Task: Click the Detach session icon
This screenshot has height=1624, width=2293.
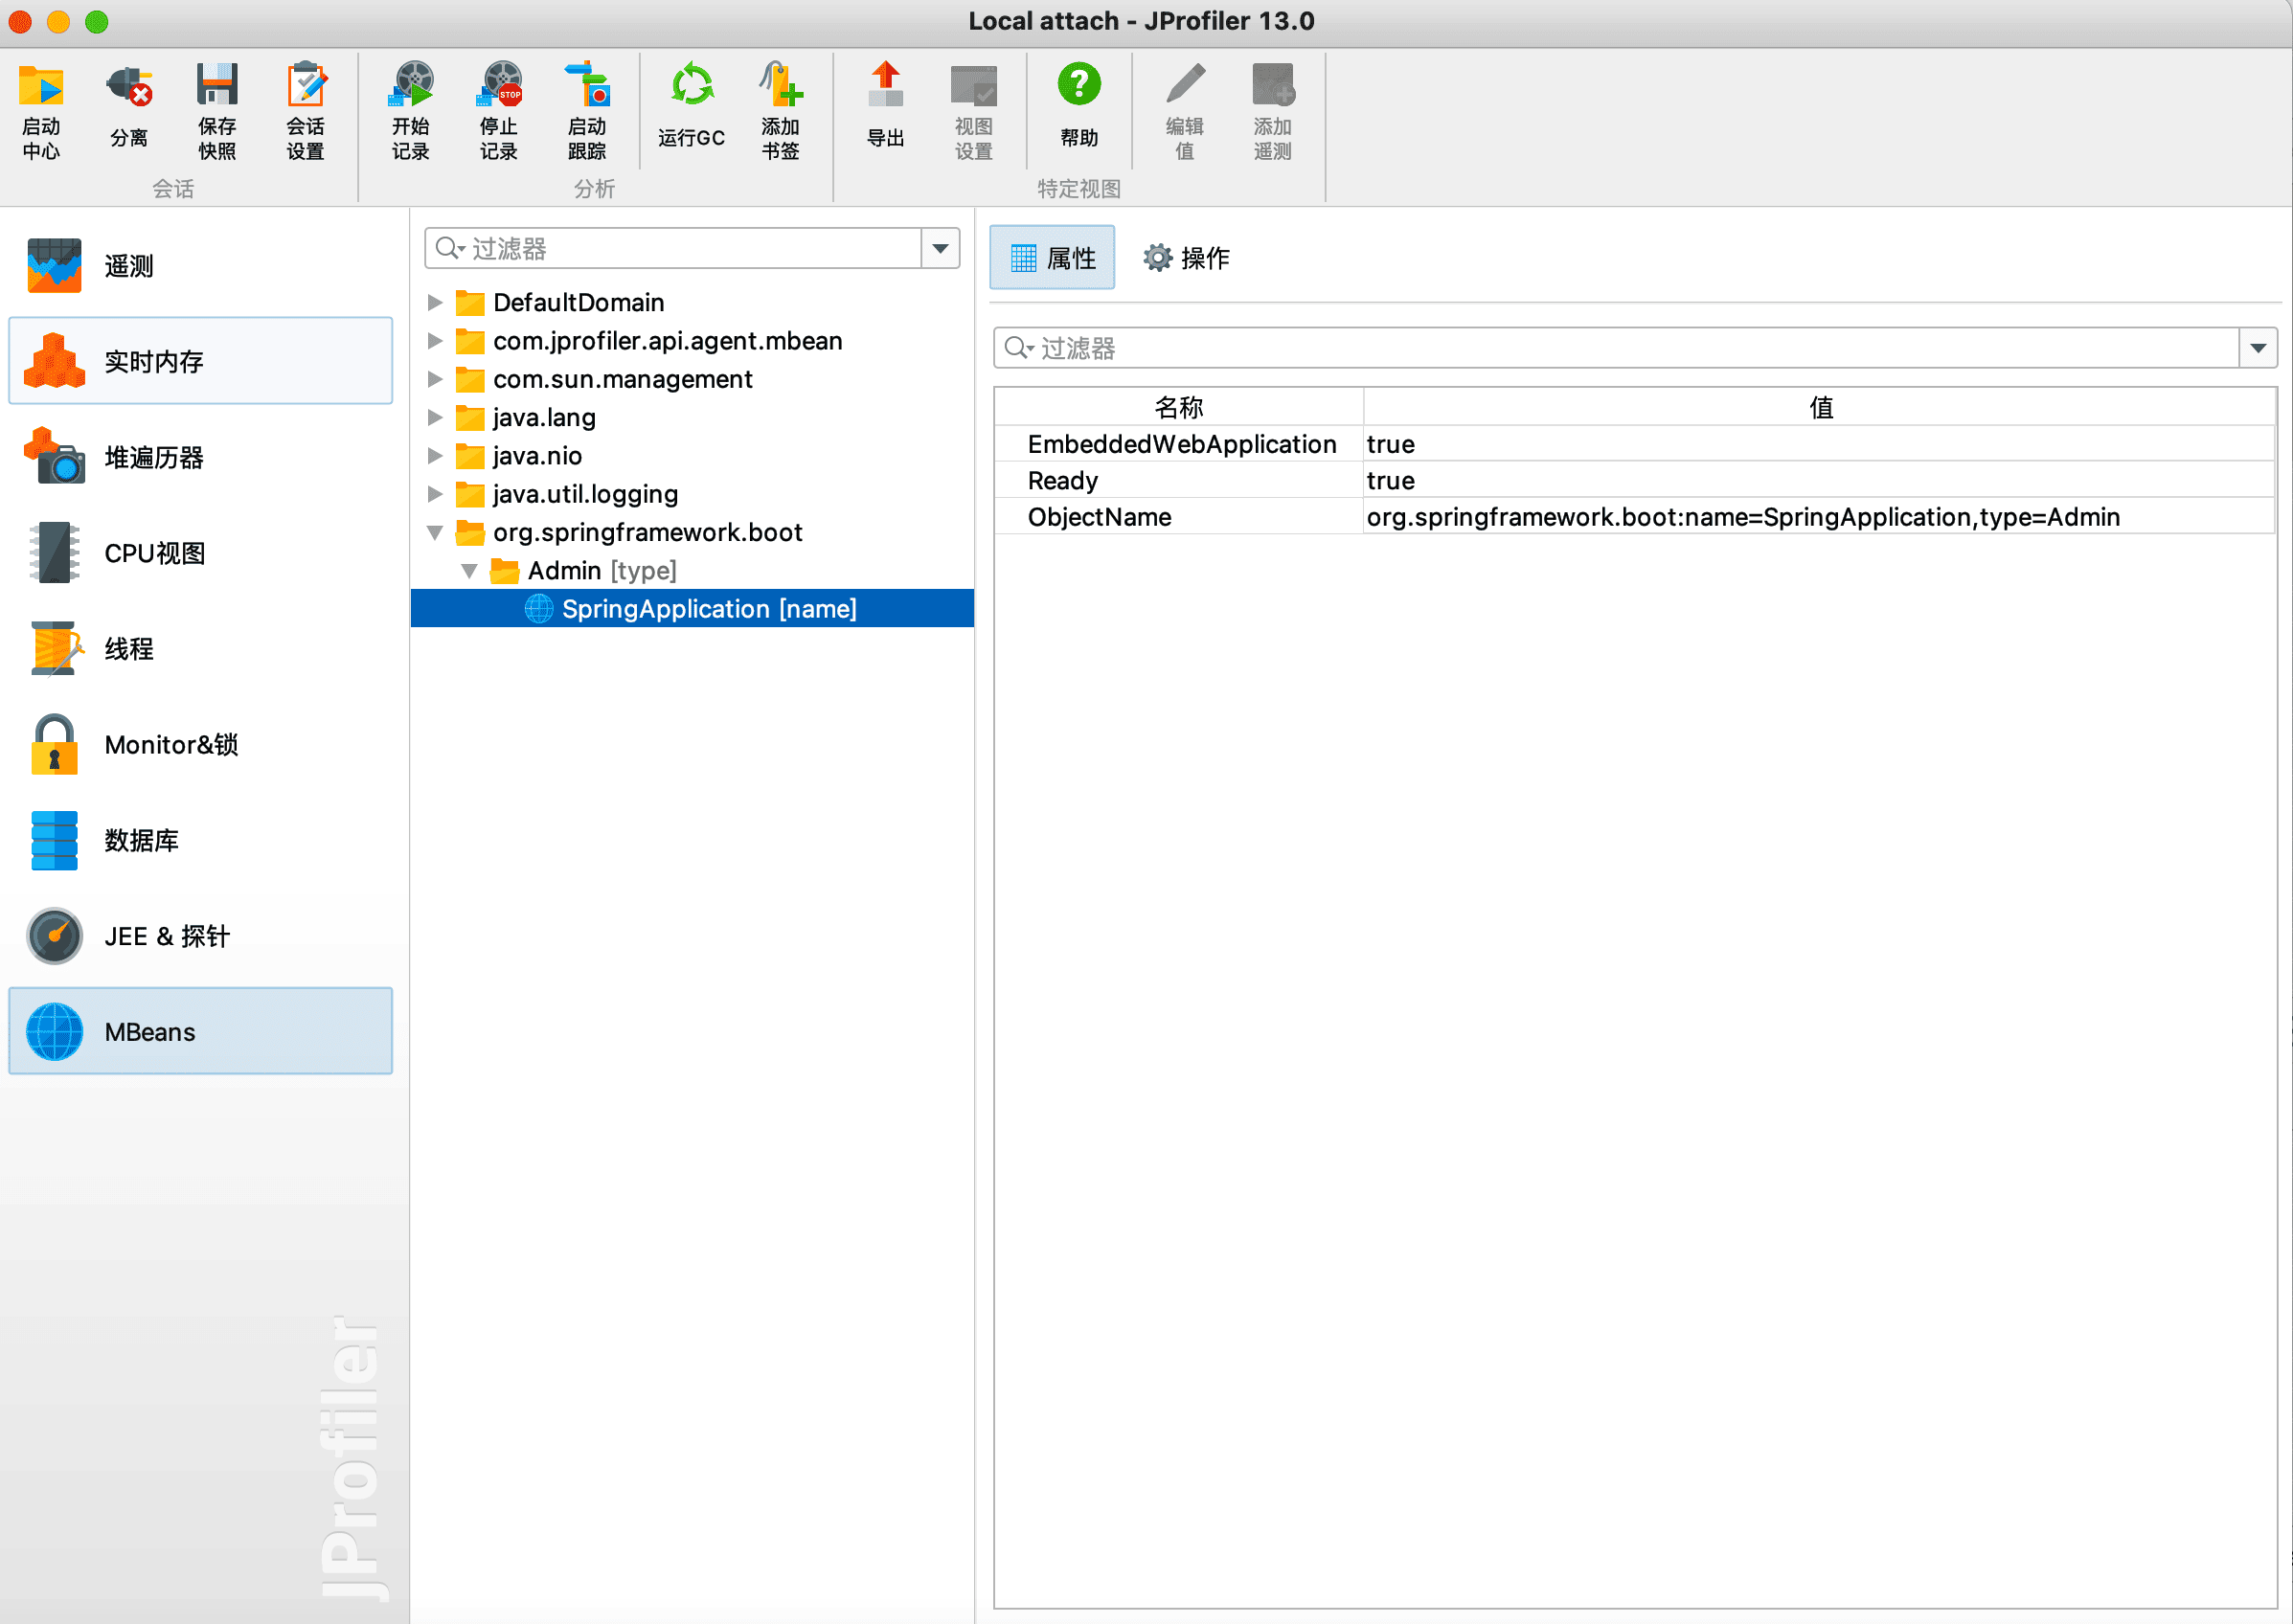Action: [x=129, y=86]
